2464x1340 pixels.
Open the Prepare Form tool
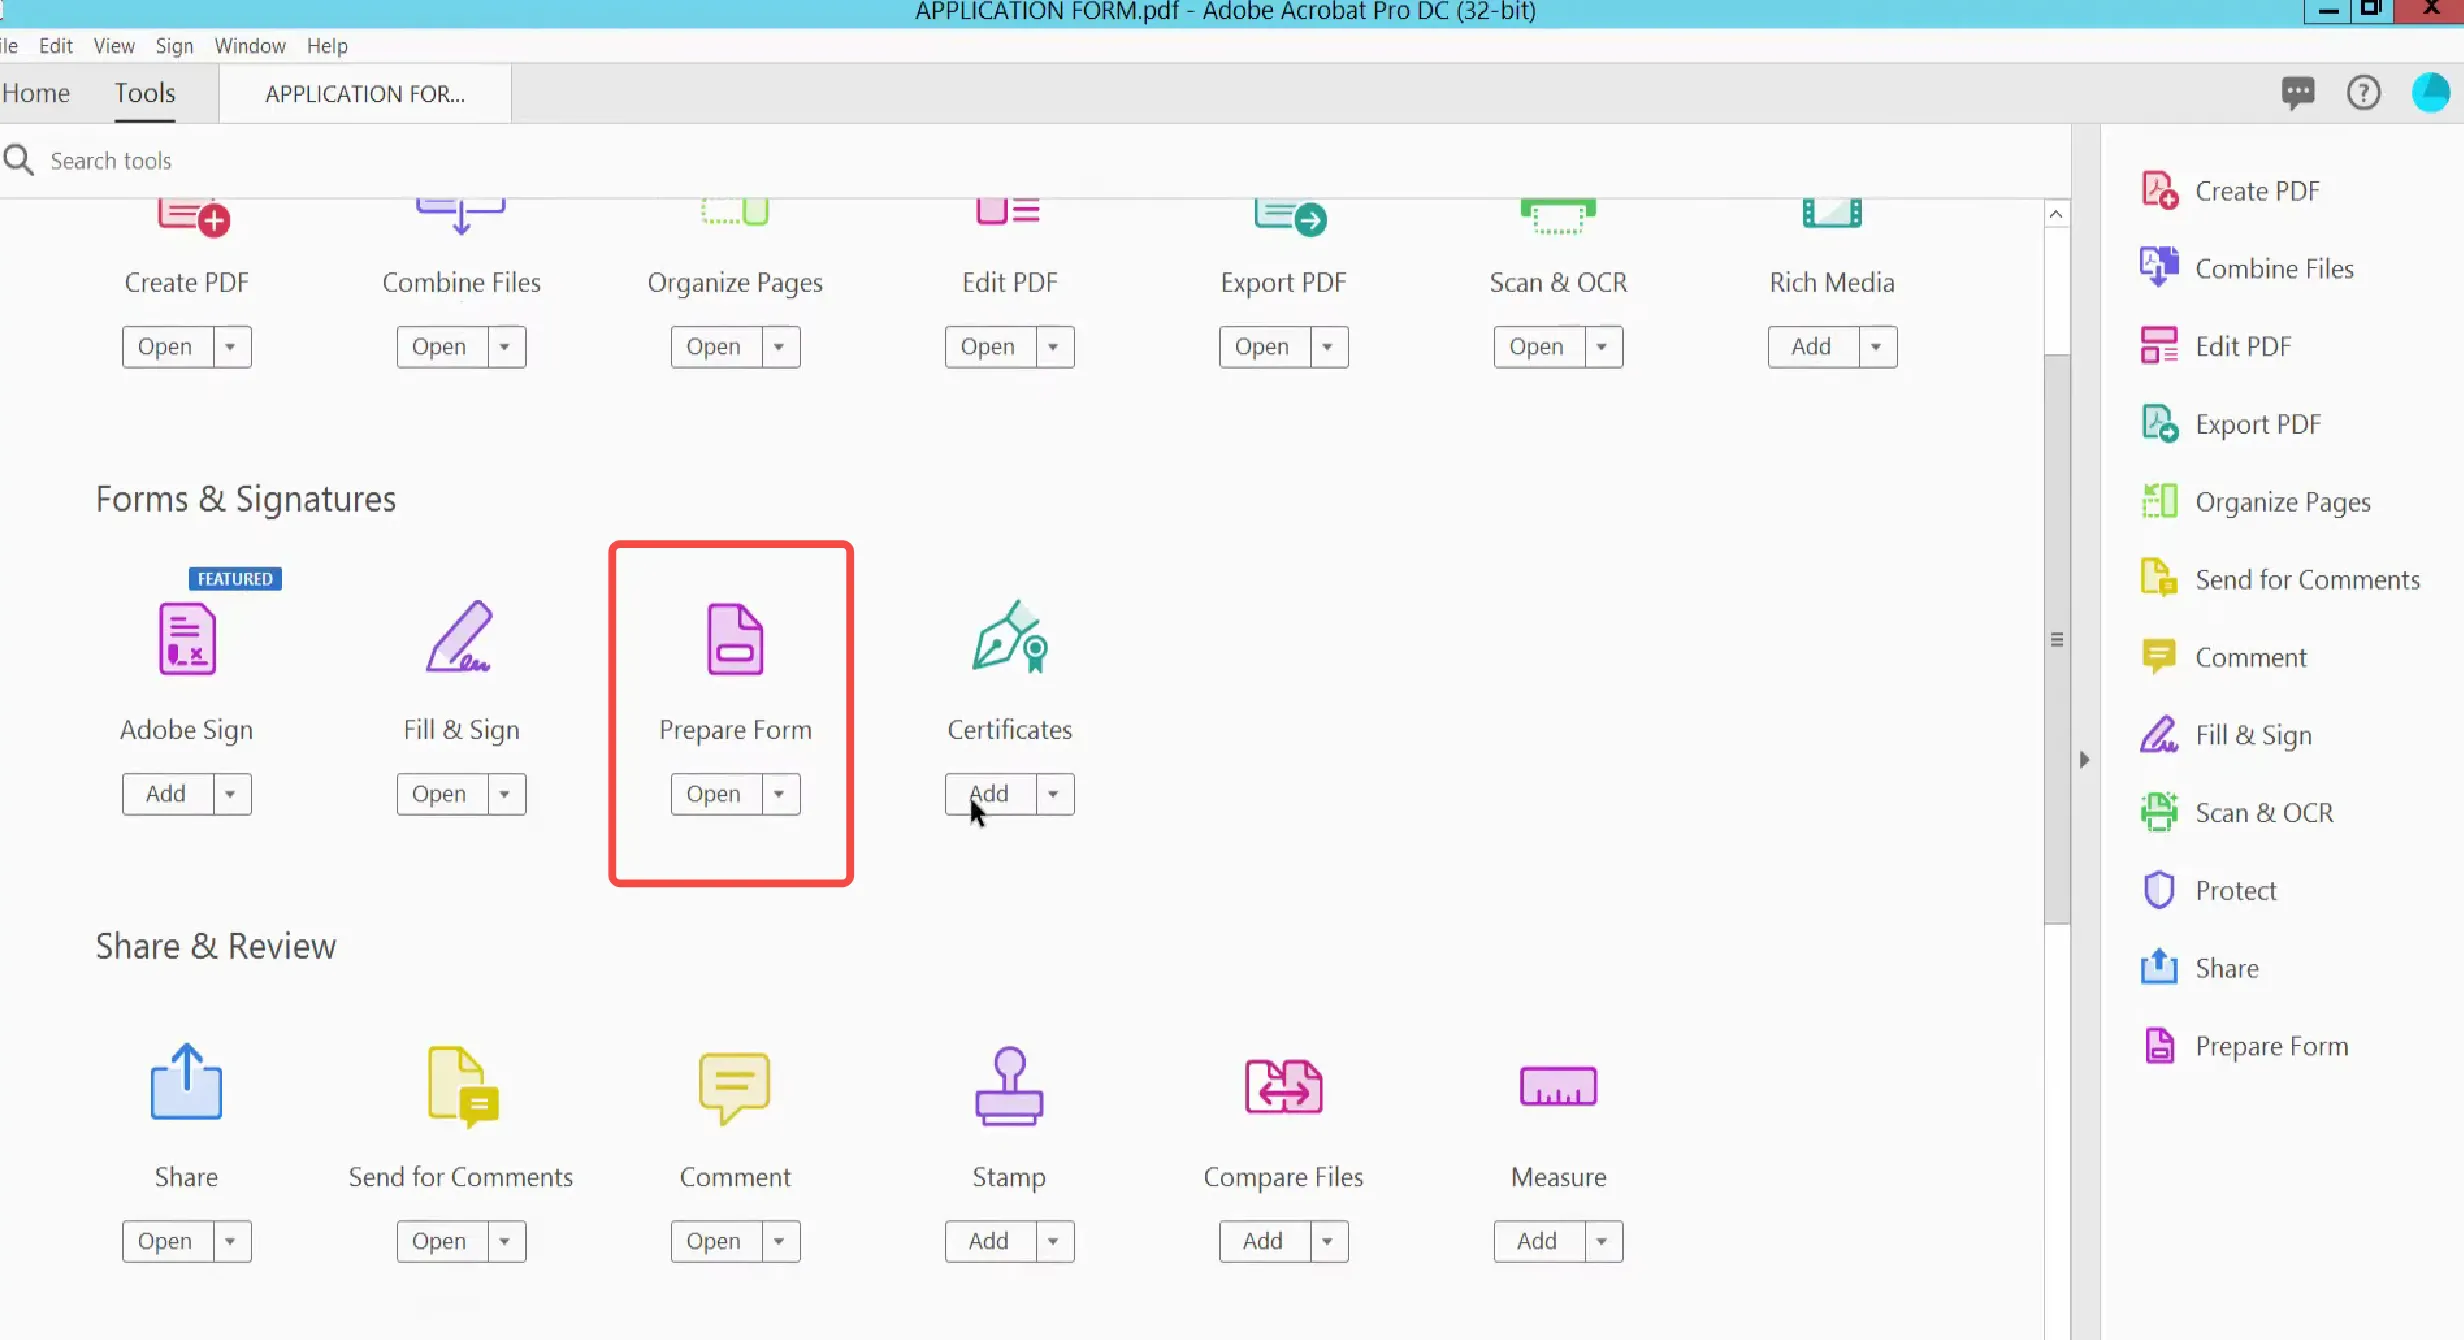(712, 794)
